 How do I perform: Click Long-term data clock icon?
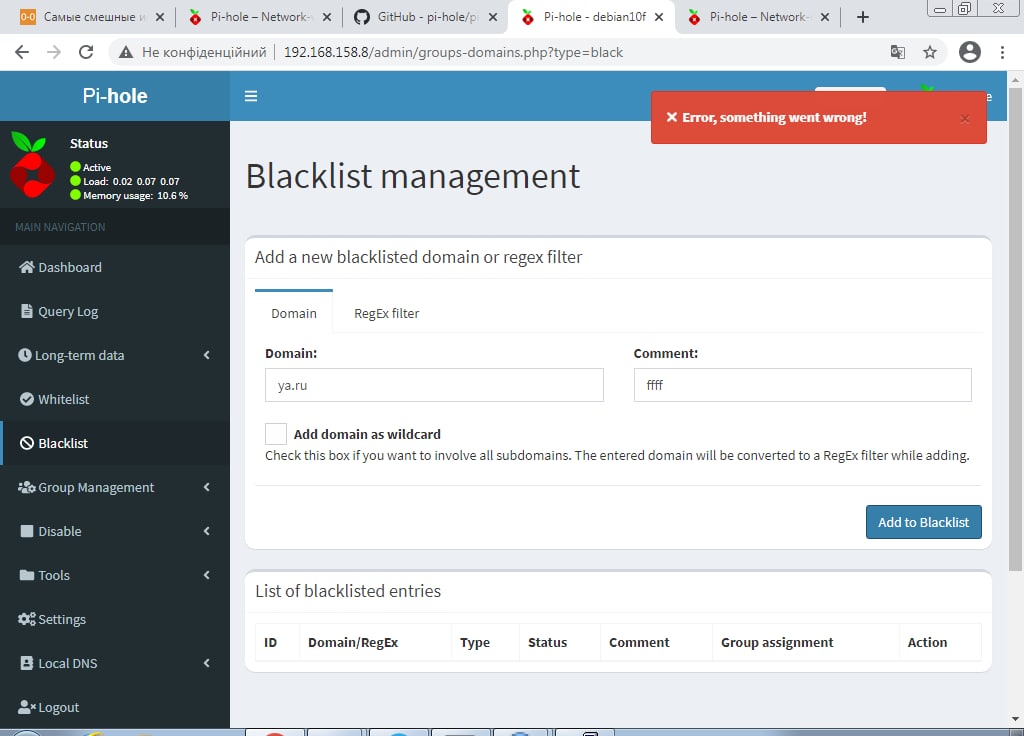(25, 355)
